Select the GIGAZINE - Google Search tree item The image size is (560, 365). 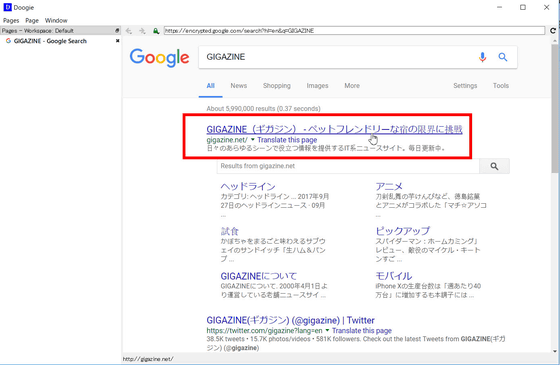[x=50, y=41]
